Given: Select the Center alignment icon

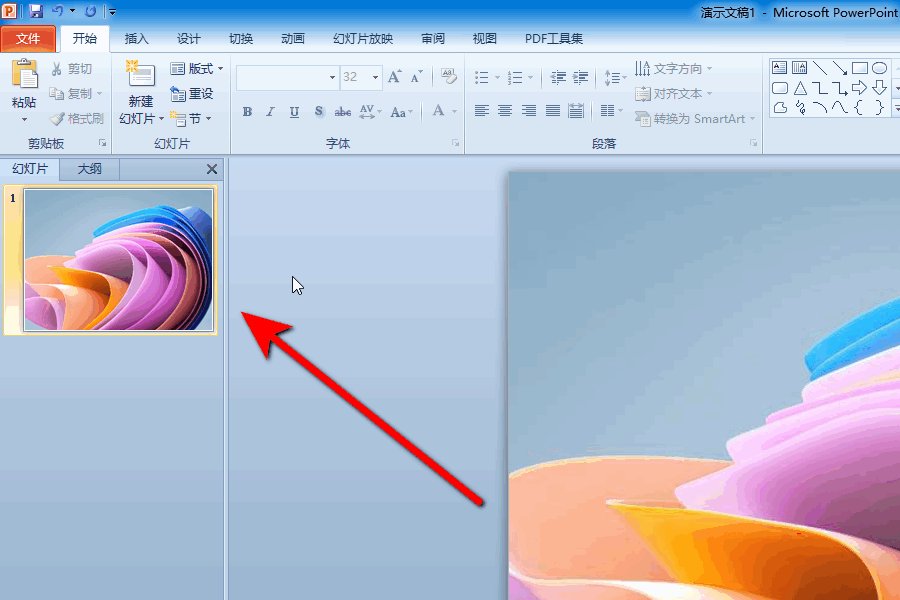Looking at the screenshot, I should (x=505, y=112).
